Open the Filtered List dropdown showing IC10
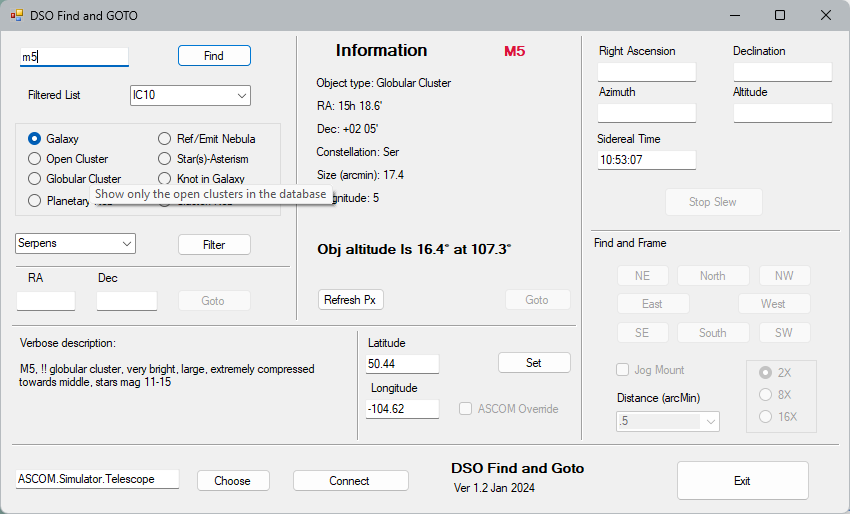Screen dimensions: 850x514 (x=190, y=95)
